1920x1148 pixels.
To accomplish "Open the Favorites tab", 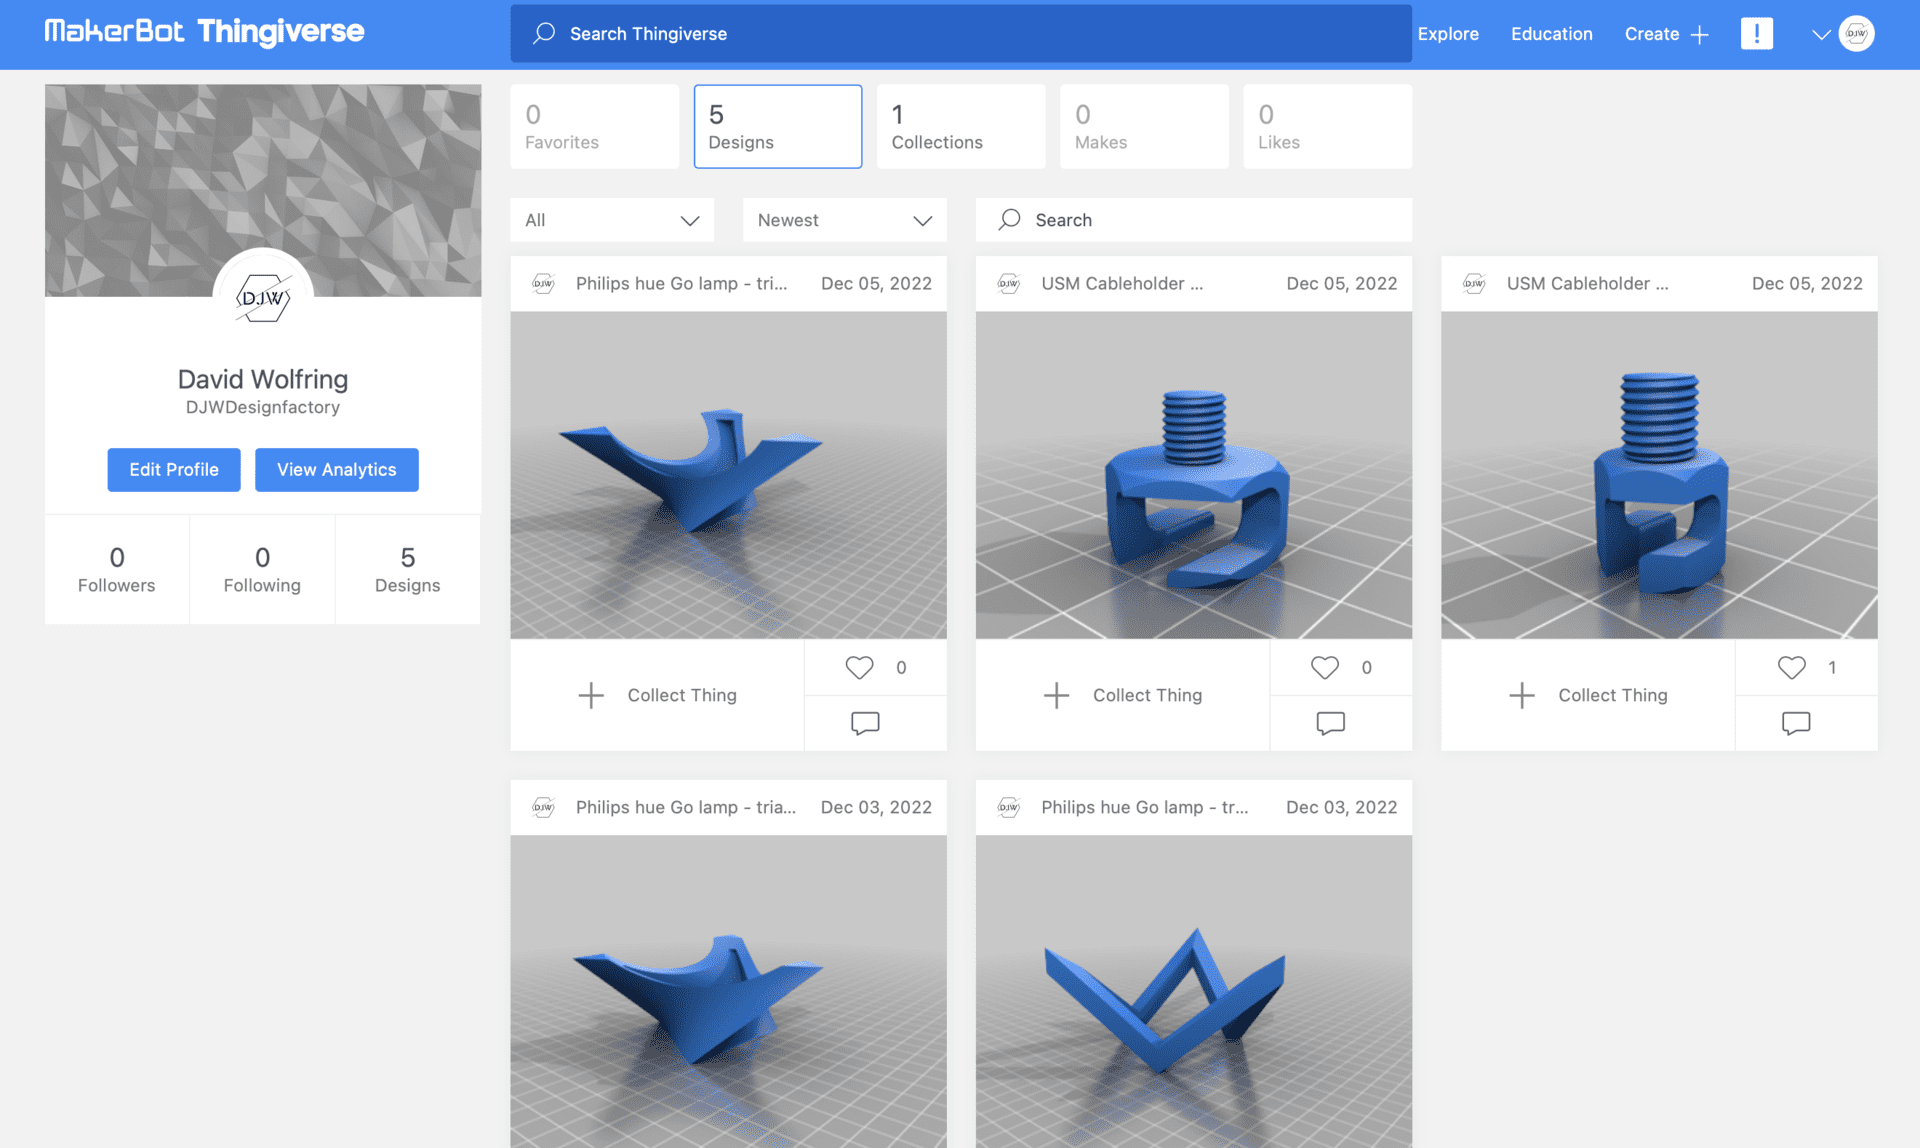I will coord(594,126).
